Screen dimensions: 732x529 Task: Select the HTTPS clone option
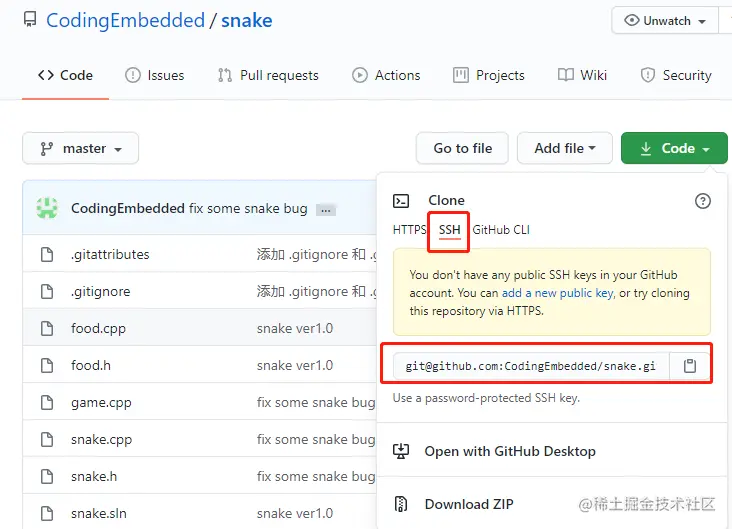pyautogui.click(x=409, y=230)
